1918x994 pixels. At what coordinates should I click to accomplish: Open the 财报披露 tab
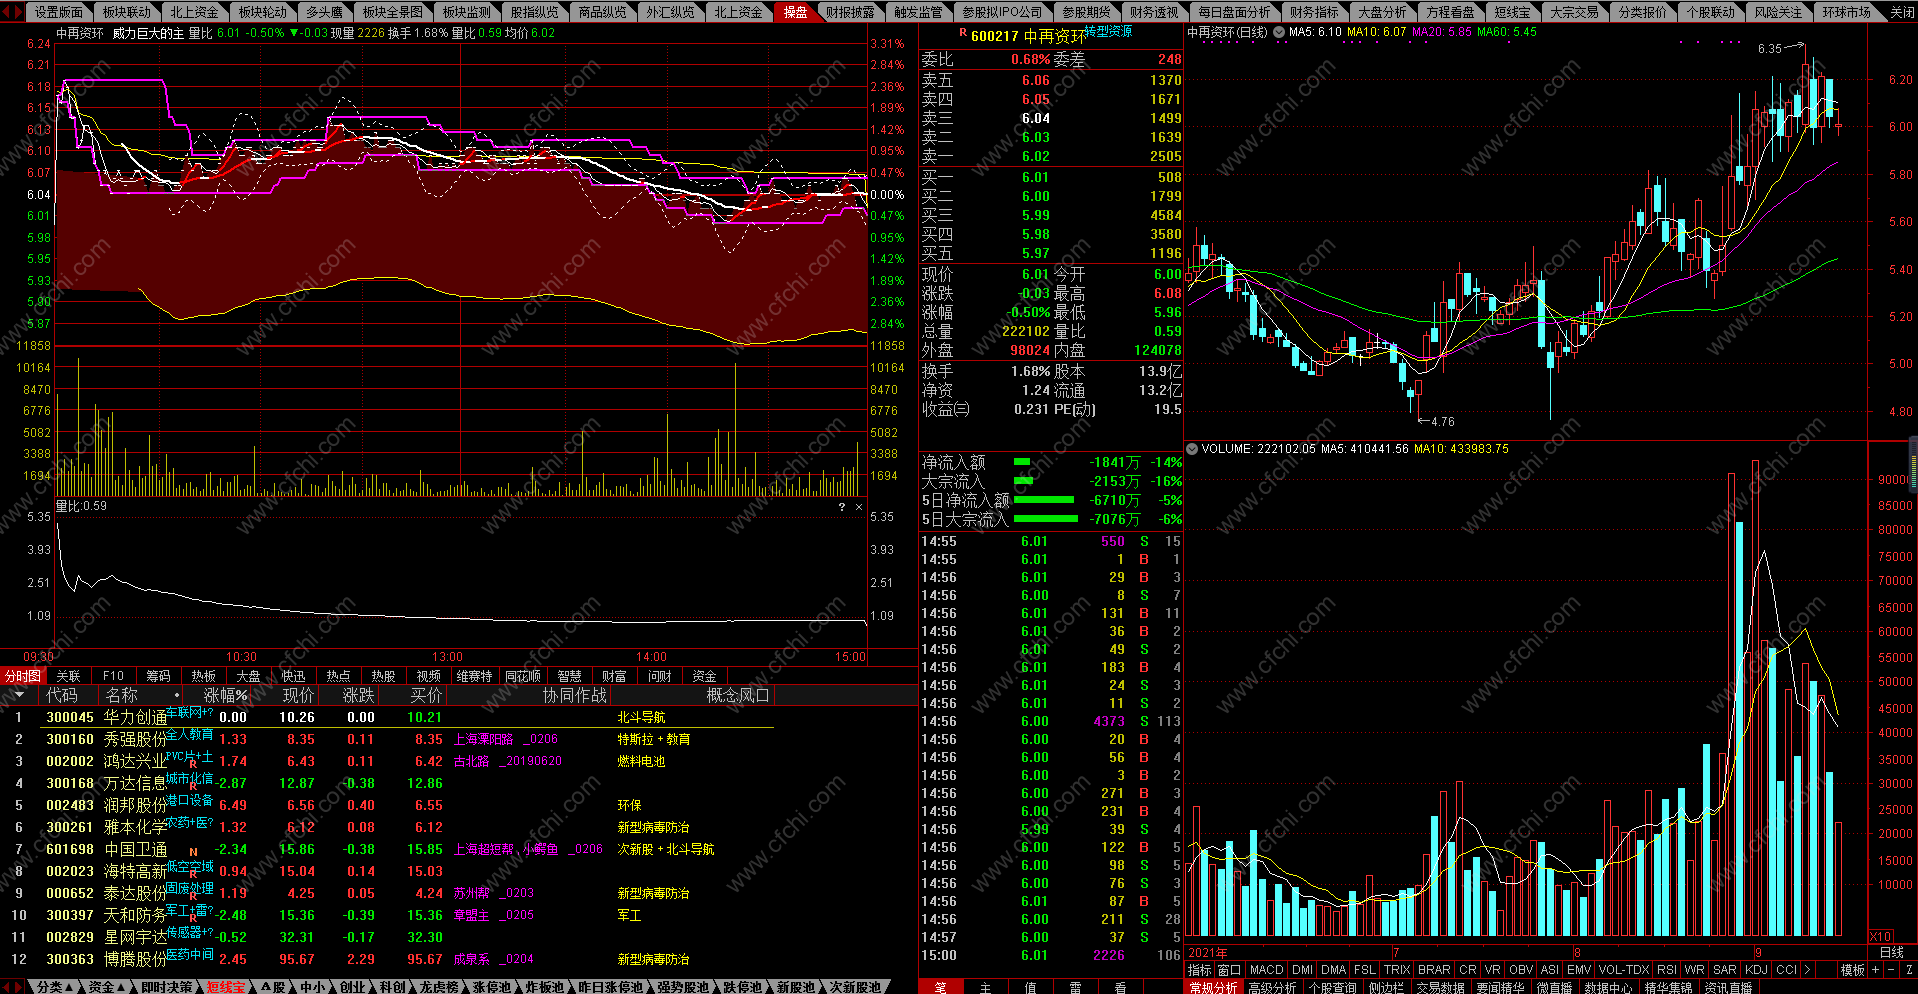850,12
